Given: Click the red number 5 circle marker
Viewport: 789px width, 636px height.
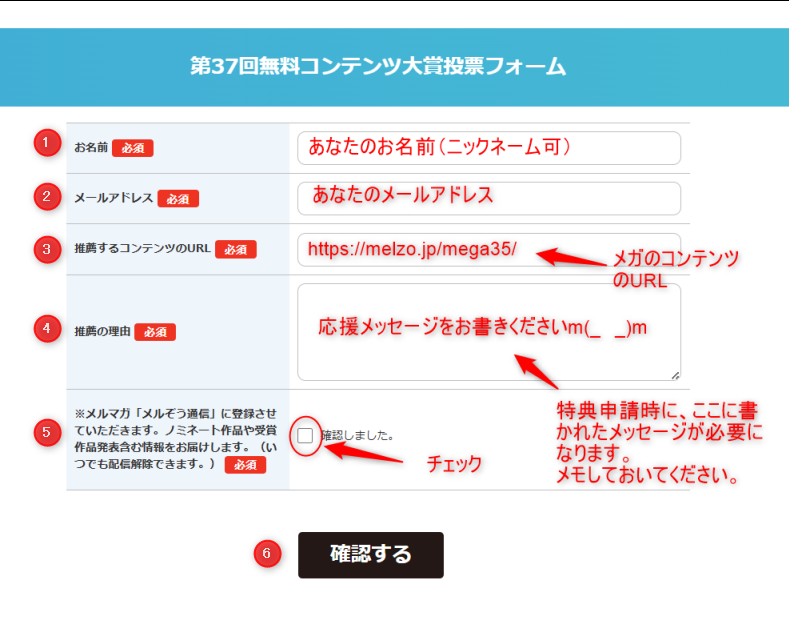Looking at the screenshot, I should coord(46,432).
